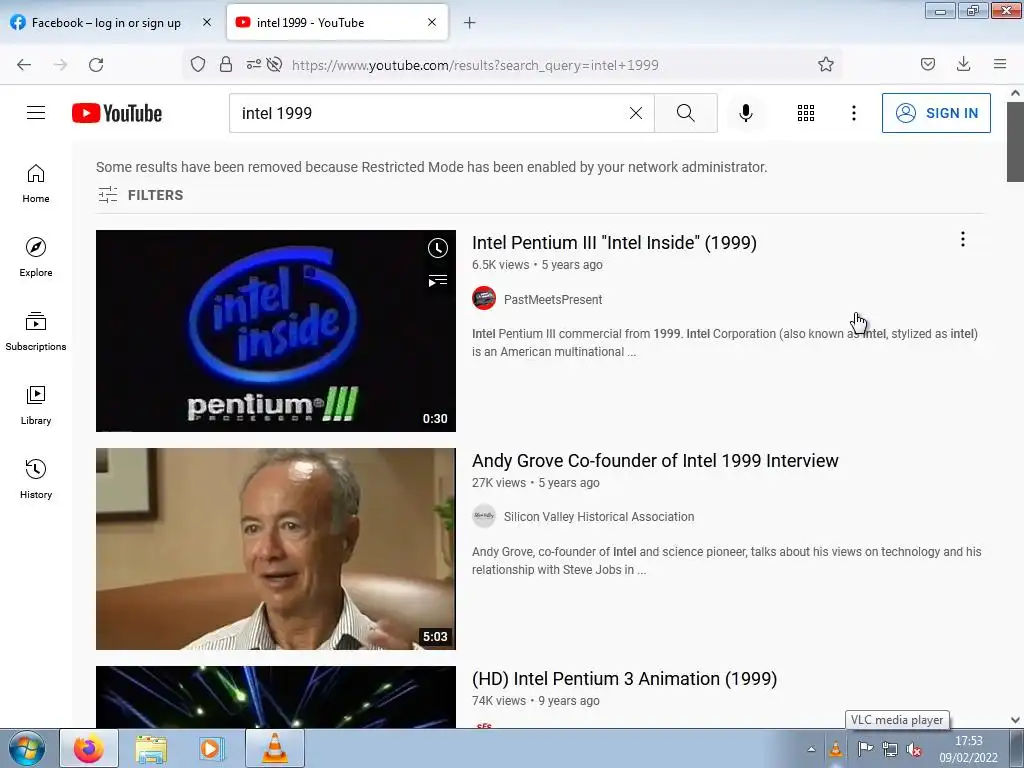
Task: Open Subscriptions in sidebar
Action: [36, 332]
